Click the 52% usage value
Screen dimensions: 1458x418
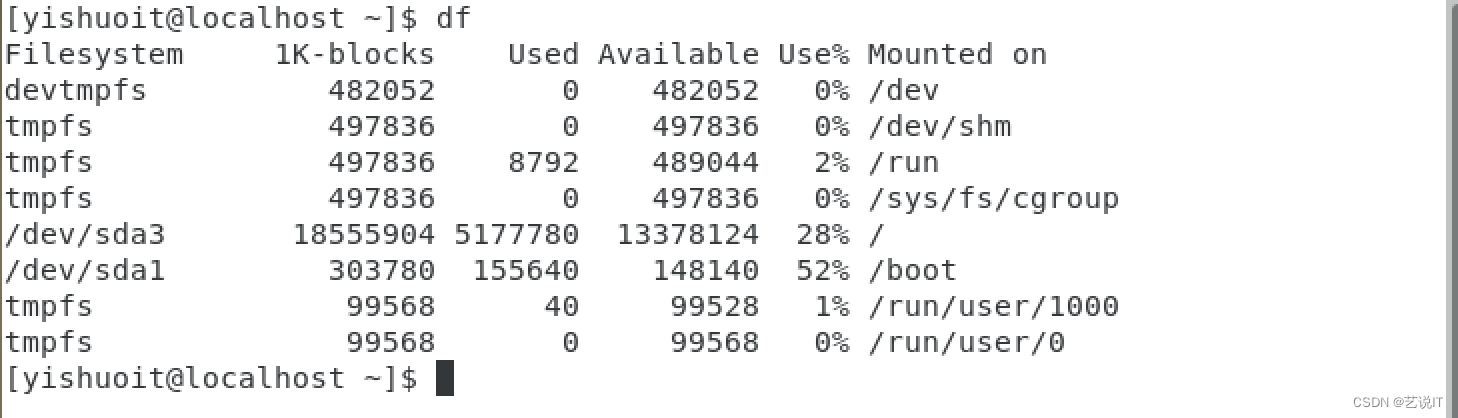point(822,270)
